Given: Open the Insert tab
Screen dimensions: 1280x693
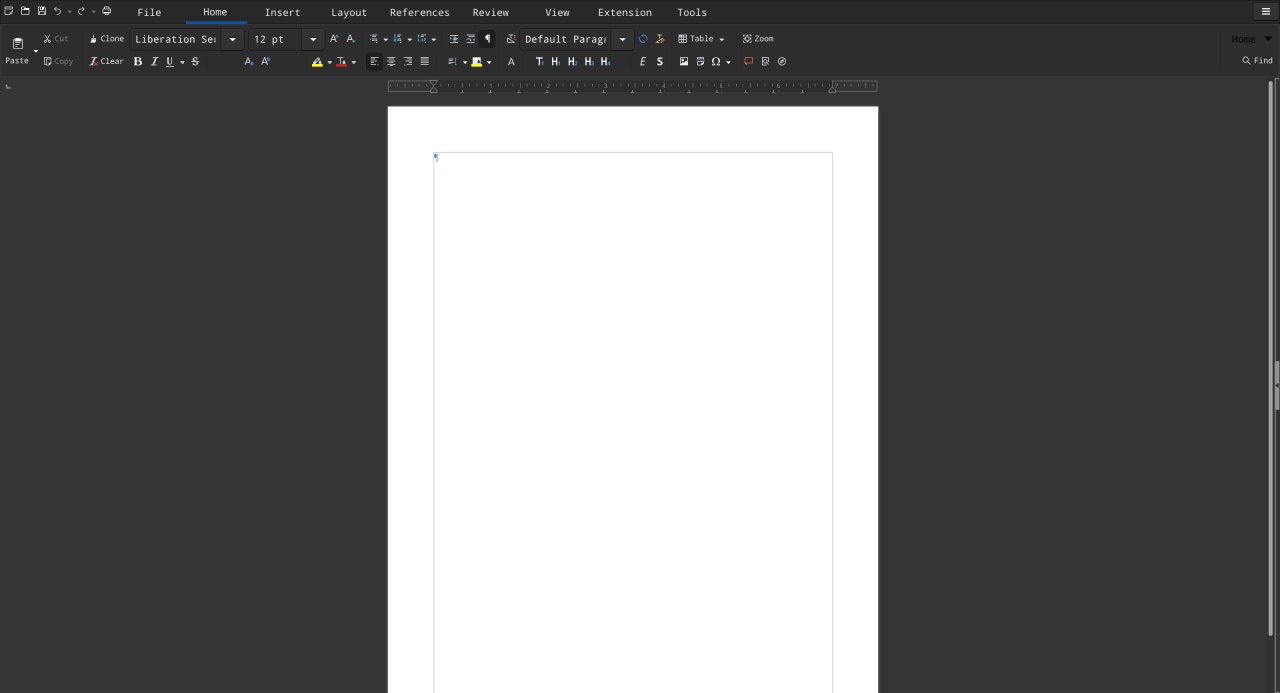Looking at the screenshot, I should (282, 12).
